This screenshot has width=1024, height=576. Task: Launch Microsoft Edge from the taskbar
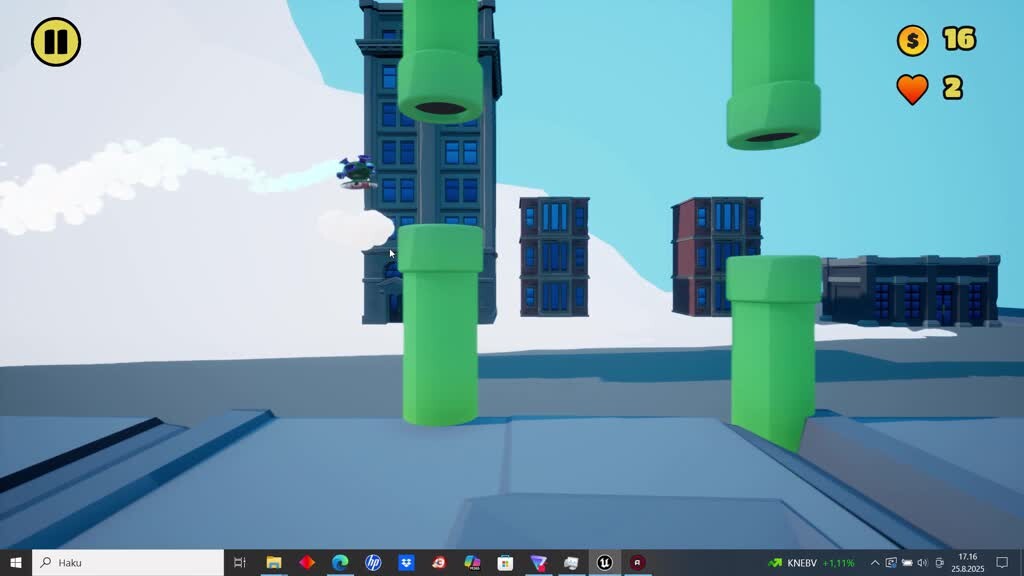tap(340, 563)
